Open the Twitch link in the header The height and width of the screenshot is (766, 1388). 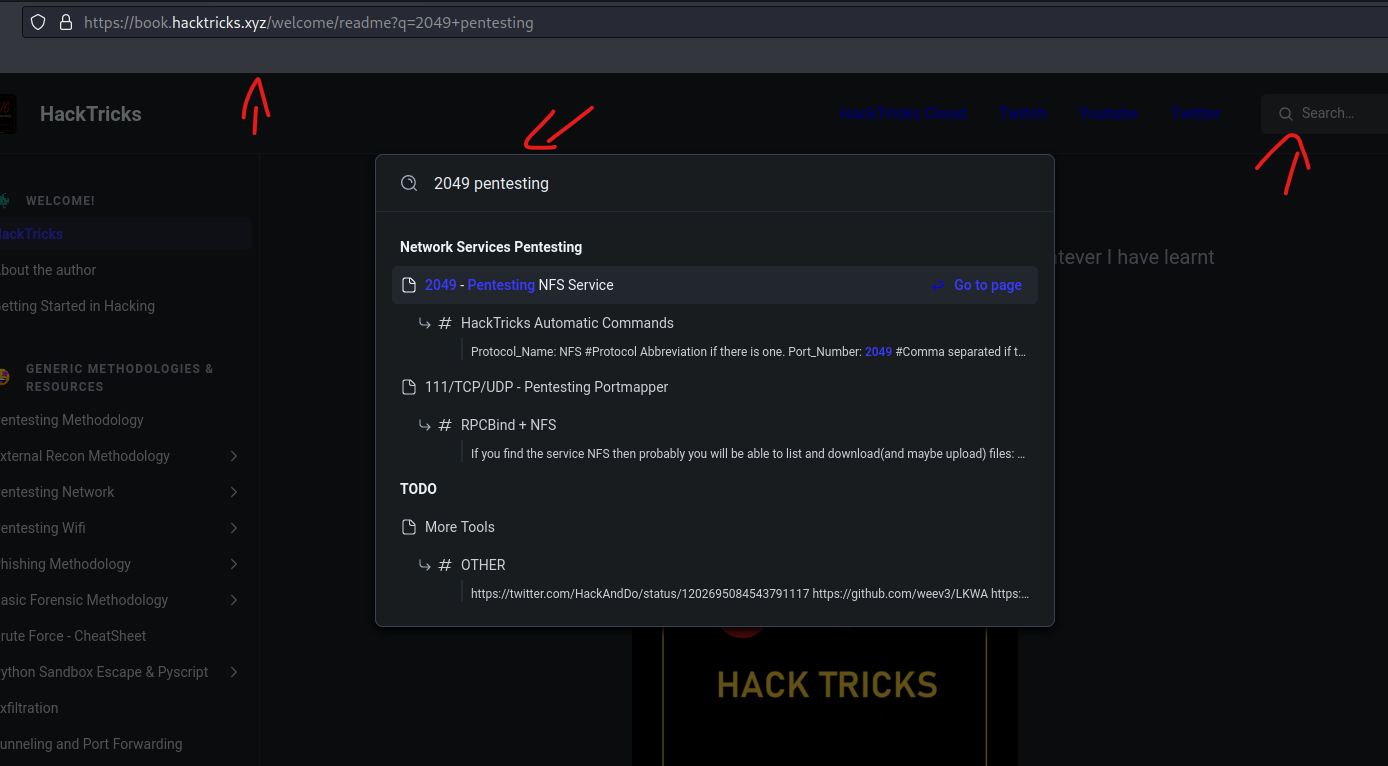pos(1023,114)
